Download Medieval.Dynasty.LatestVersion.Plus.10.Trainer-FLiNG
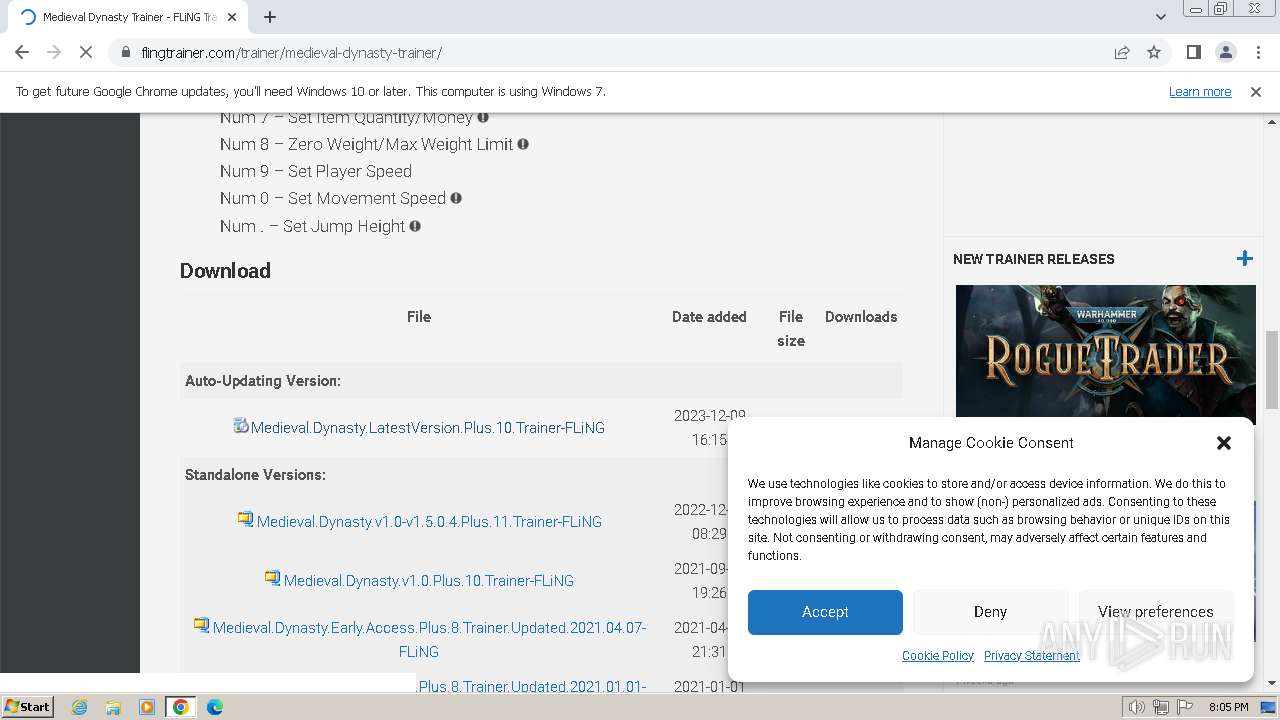 [x=428, y=428]
